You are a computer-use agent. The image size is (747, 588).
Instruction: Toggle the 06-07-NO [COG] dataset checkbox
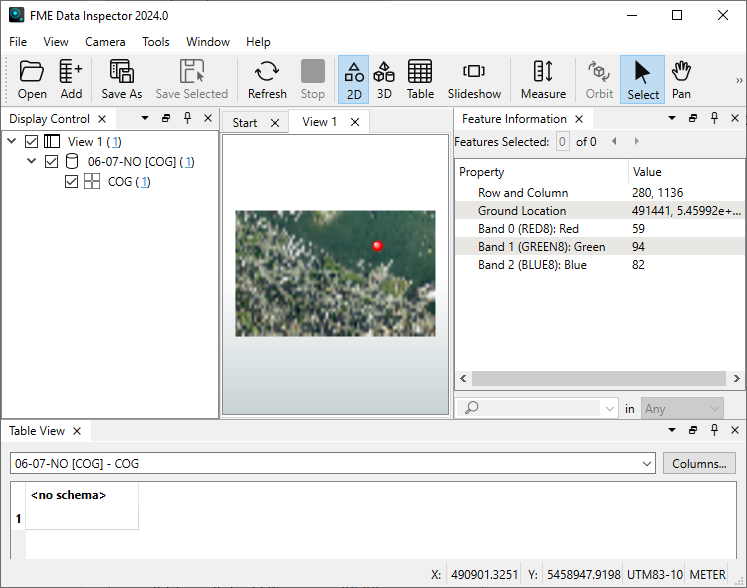pyautogui.click(x=52, y=162)
